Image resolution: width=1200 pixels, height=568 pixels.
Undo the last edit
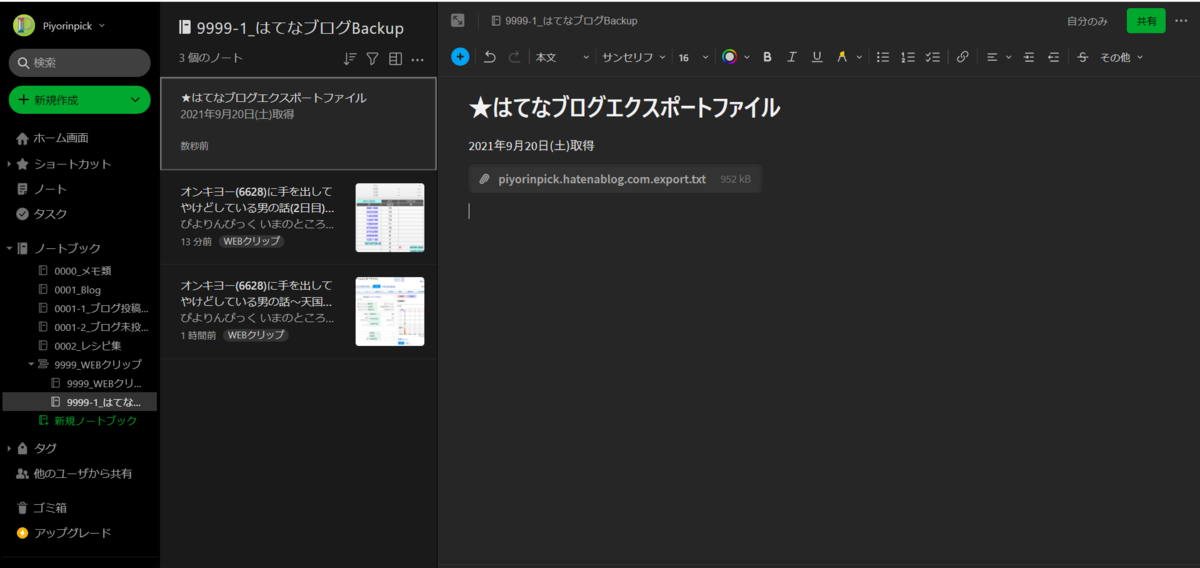(x=490, y=57)
